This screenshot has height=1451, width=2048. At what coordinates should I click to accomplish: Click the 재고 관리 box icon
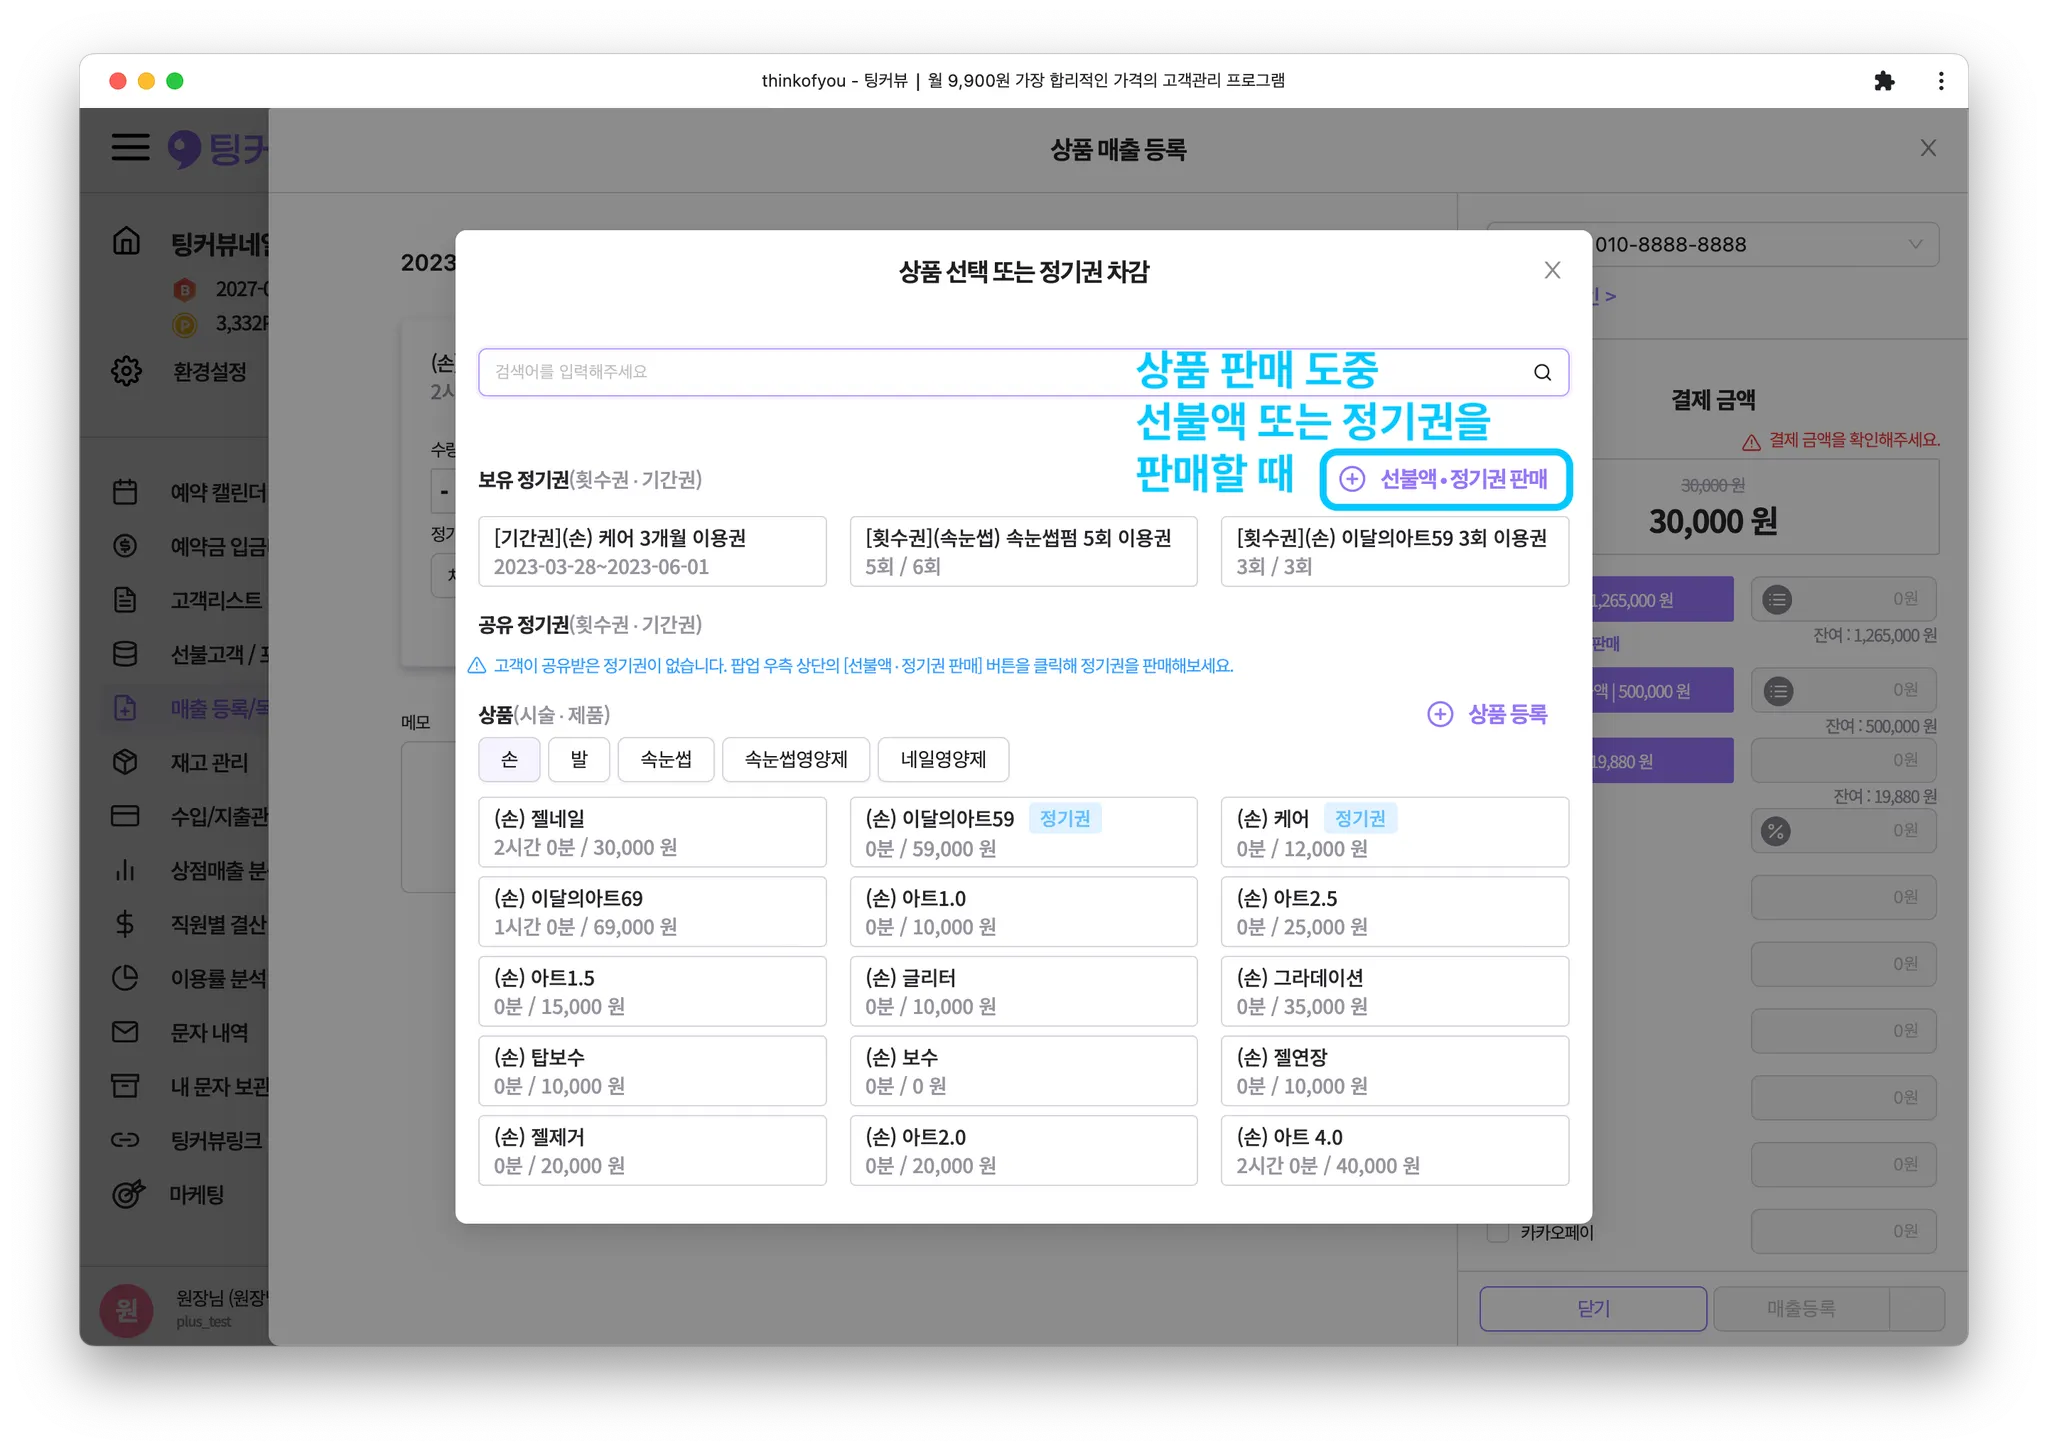click(125, 762)
